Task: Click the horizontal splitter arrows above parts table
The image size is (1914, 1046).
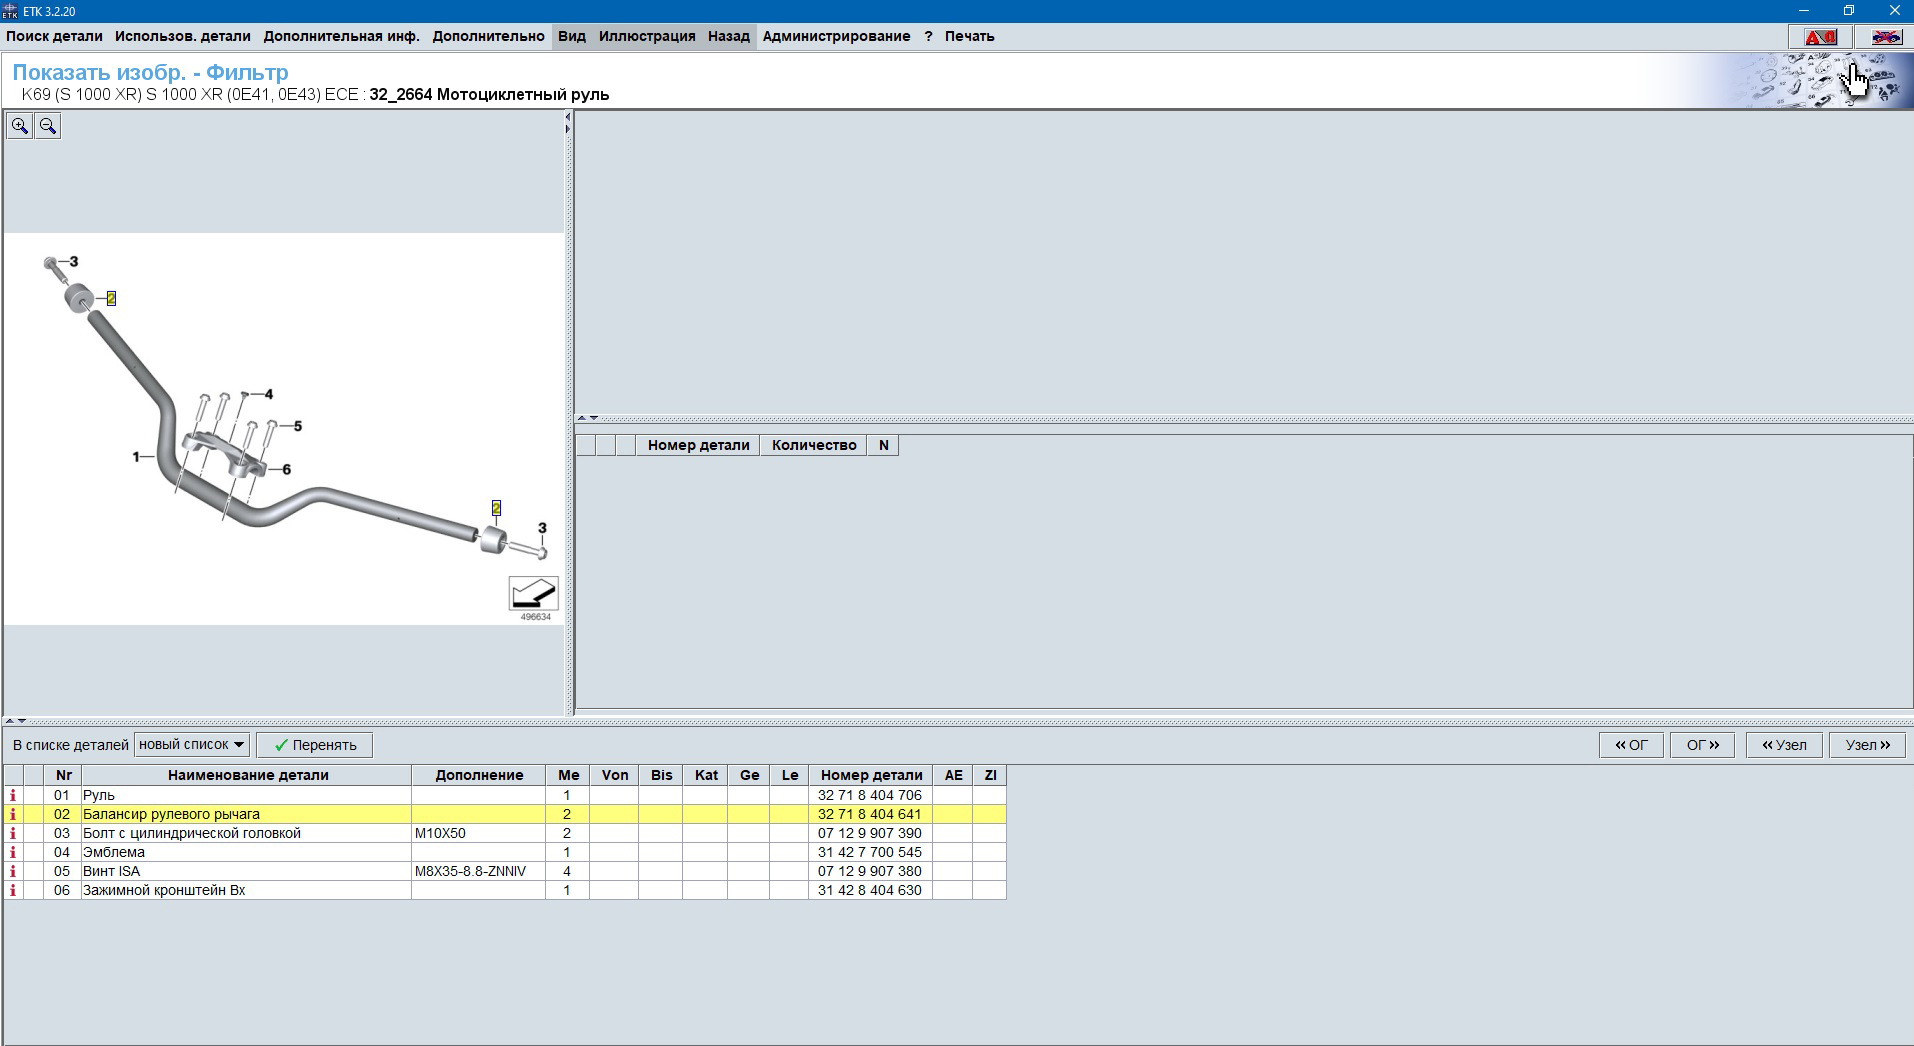Action: pos(16,721)
